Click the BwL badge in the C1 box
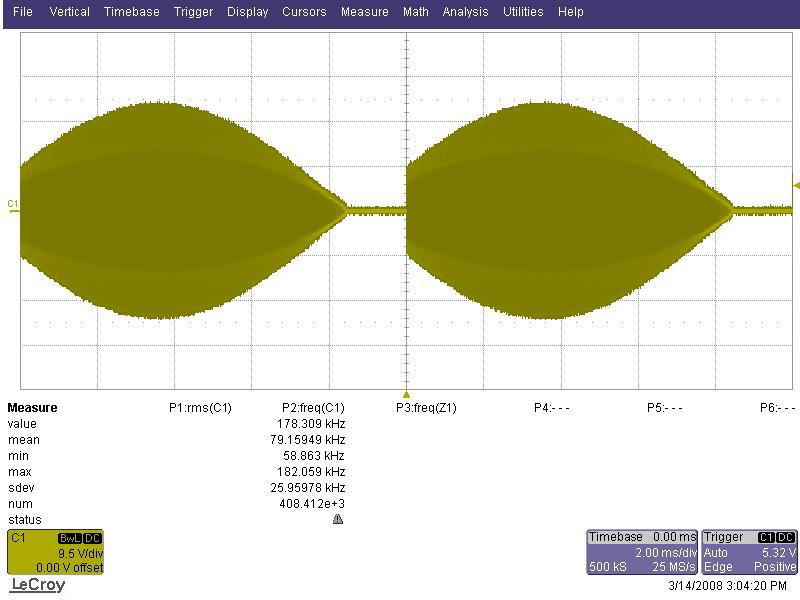 click(x=70, y=538)
